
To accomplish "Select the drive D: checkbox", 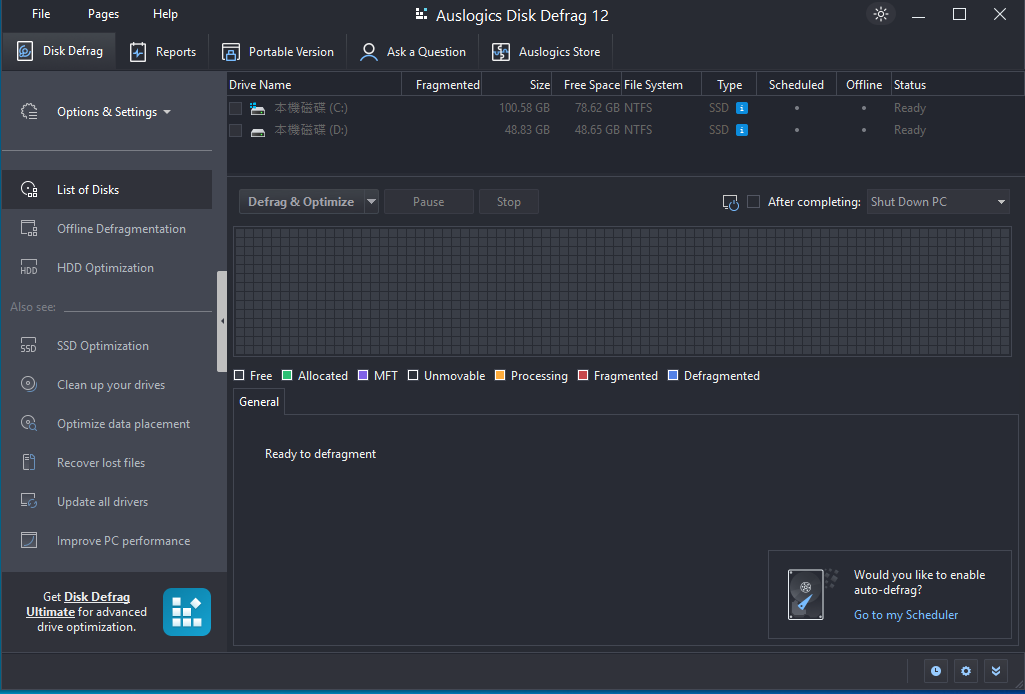I will (235, 130).
